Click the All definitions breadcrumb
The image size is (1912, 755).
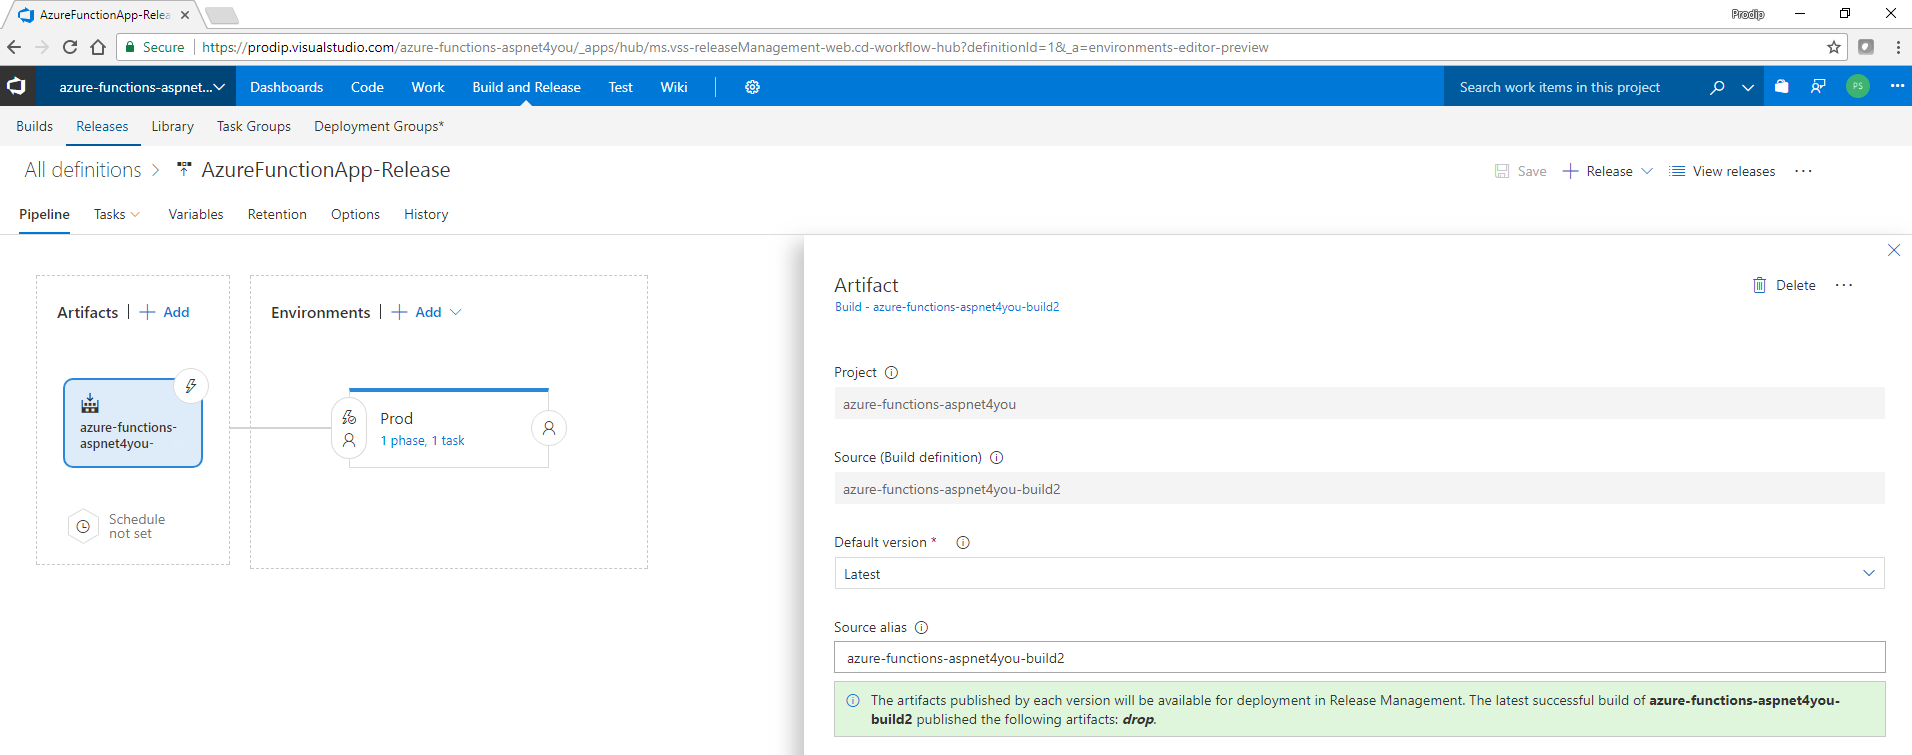pyautogui.click(x=83, y=170)
